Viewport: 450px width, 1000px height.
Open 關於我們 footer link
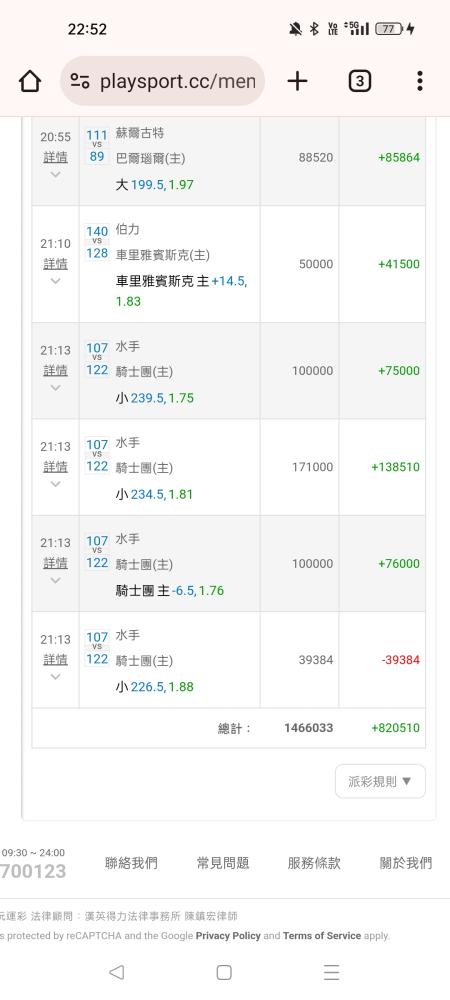pos(406,863)
